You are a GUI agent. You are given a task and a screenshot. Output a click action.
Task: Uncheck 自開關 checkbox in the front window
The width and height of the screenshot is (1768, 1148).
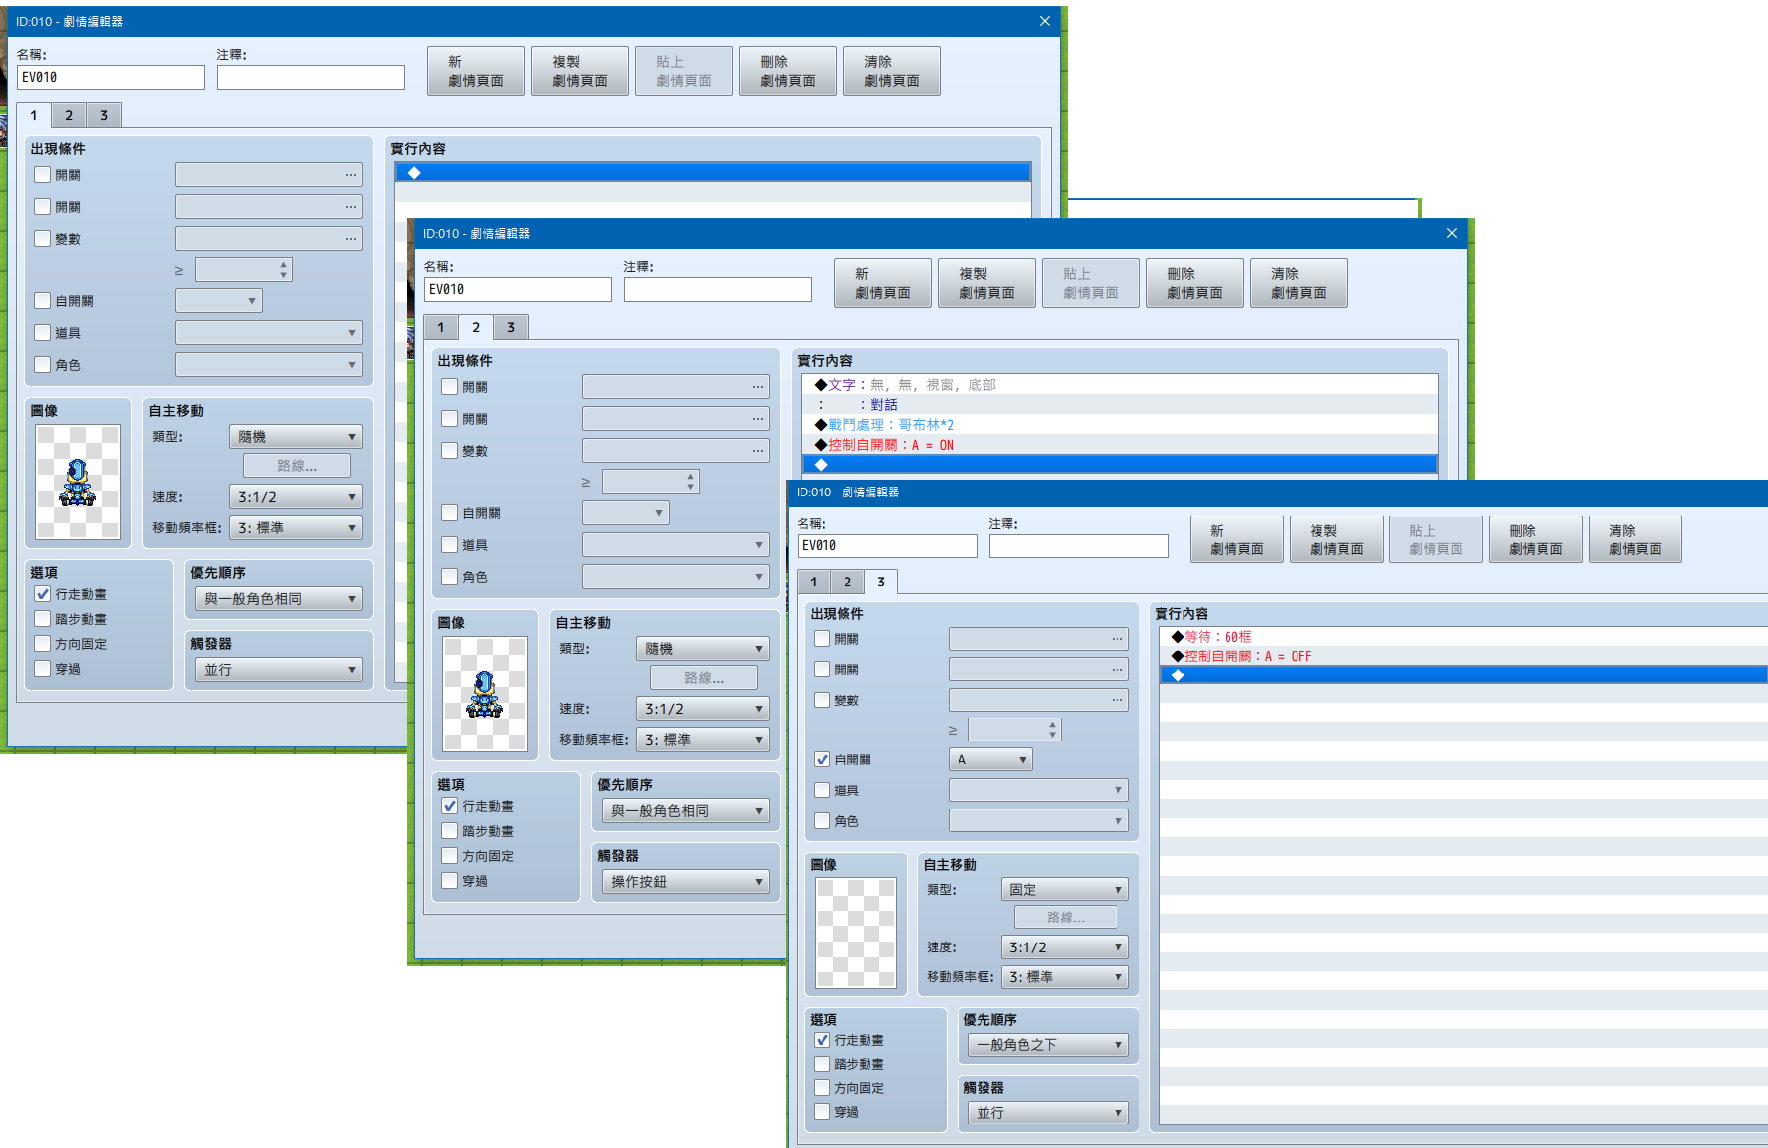(822, 759)
